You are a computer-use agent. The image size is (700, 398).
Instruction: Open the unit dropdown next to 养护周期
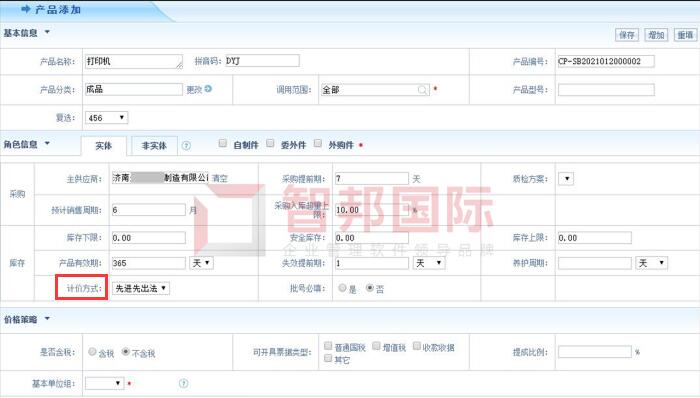(x=651, y=263)
